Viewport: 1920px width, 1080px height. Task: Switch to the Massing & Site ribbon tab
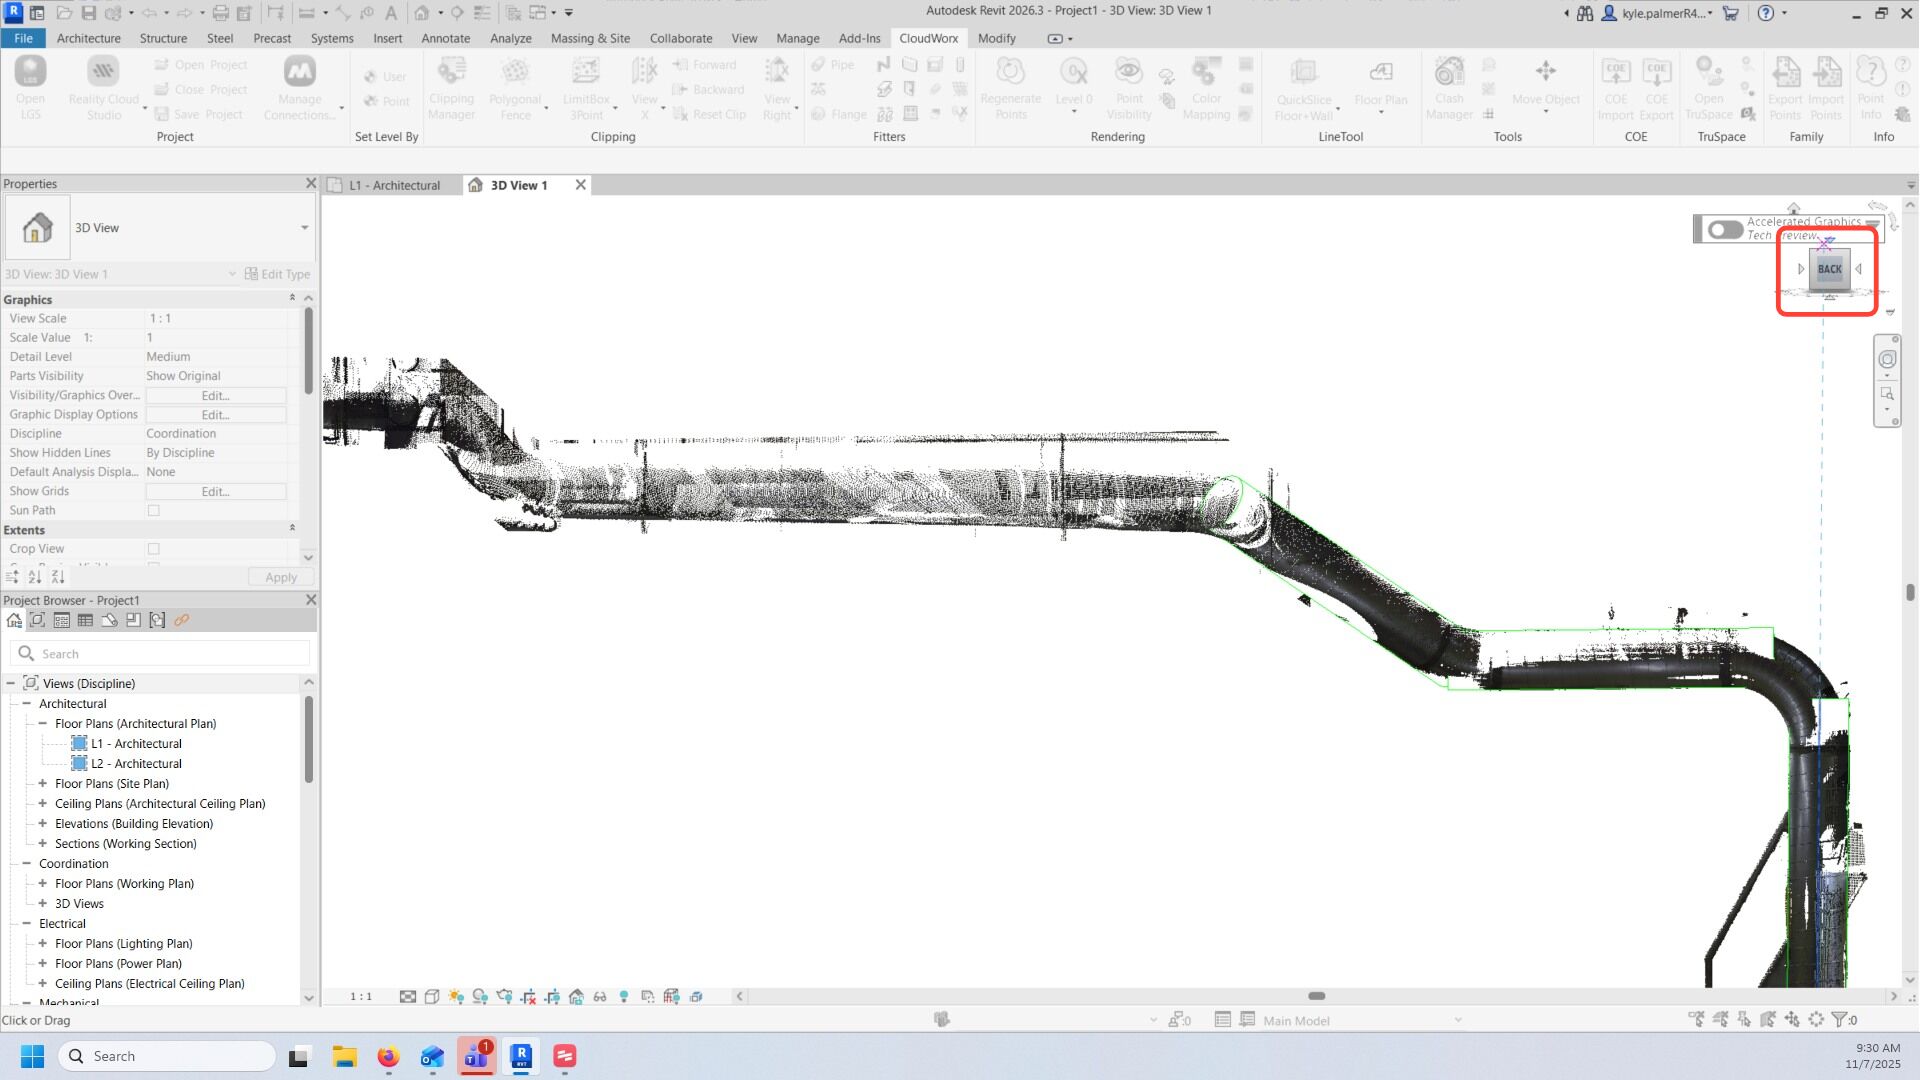coord(590,38)
